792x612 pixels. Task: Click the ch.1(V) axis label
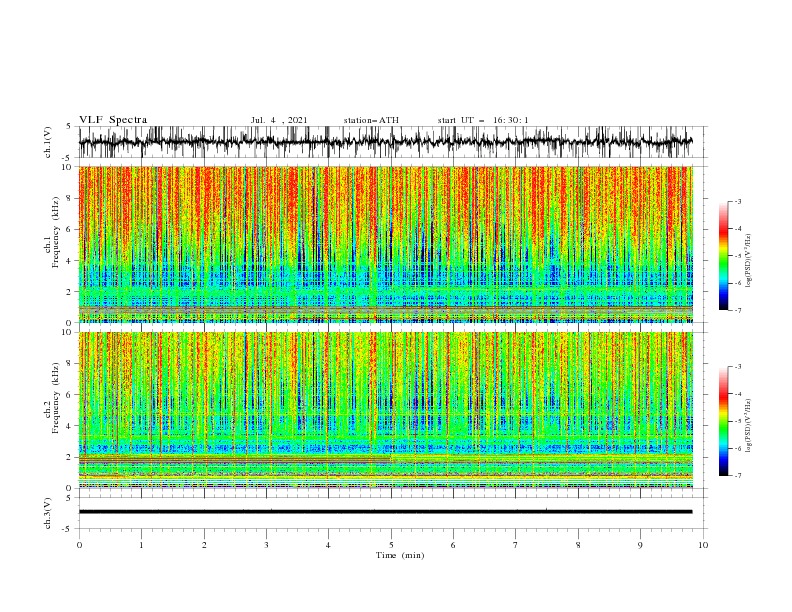coord(48,142)
